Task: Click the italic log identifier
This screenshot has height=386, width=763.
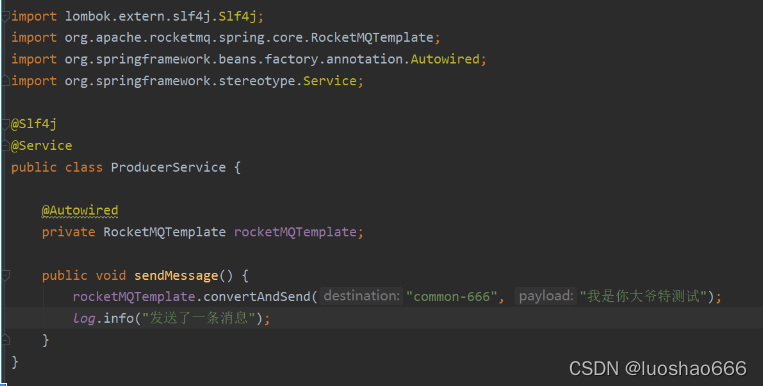Action: point(84,318)
